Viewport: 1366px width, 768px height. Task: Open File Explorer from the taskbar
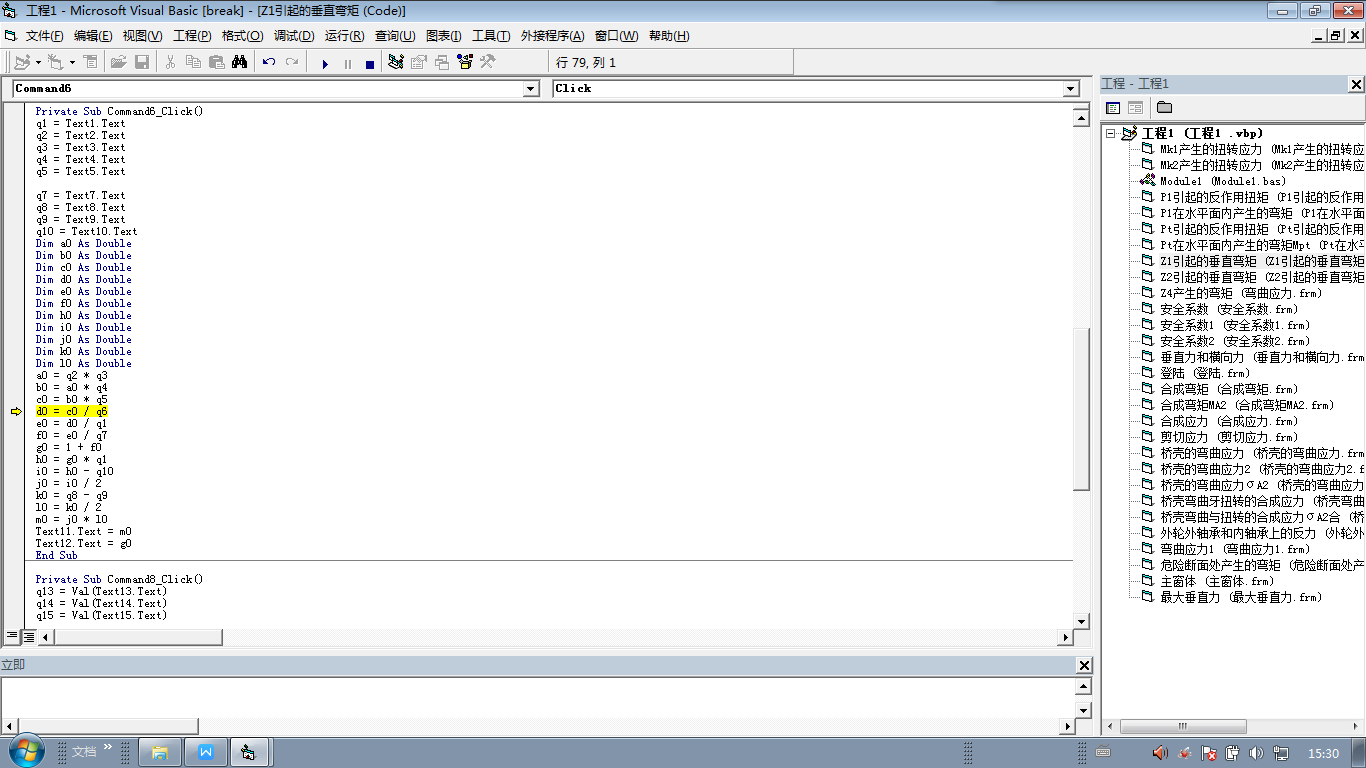[x=160, y=752]
